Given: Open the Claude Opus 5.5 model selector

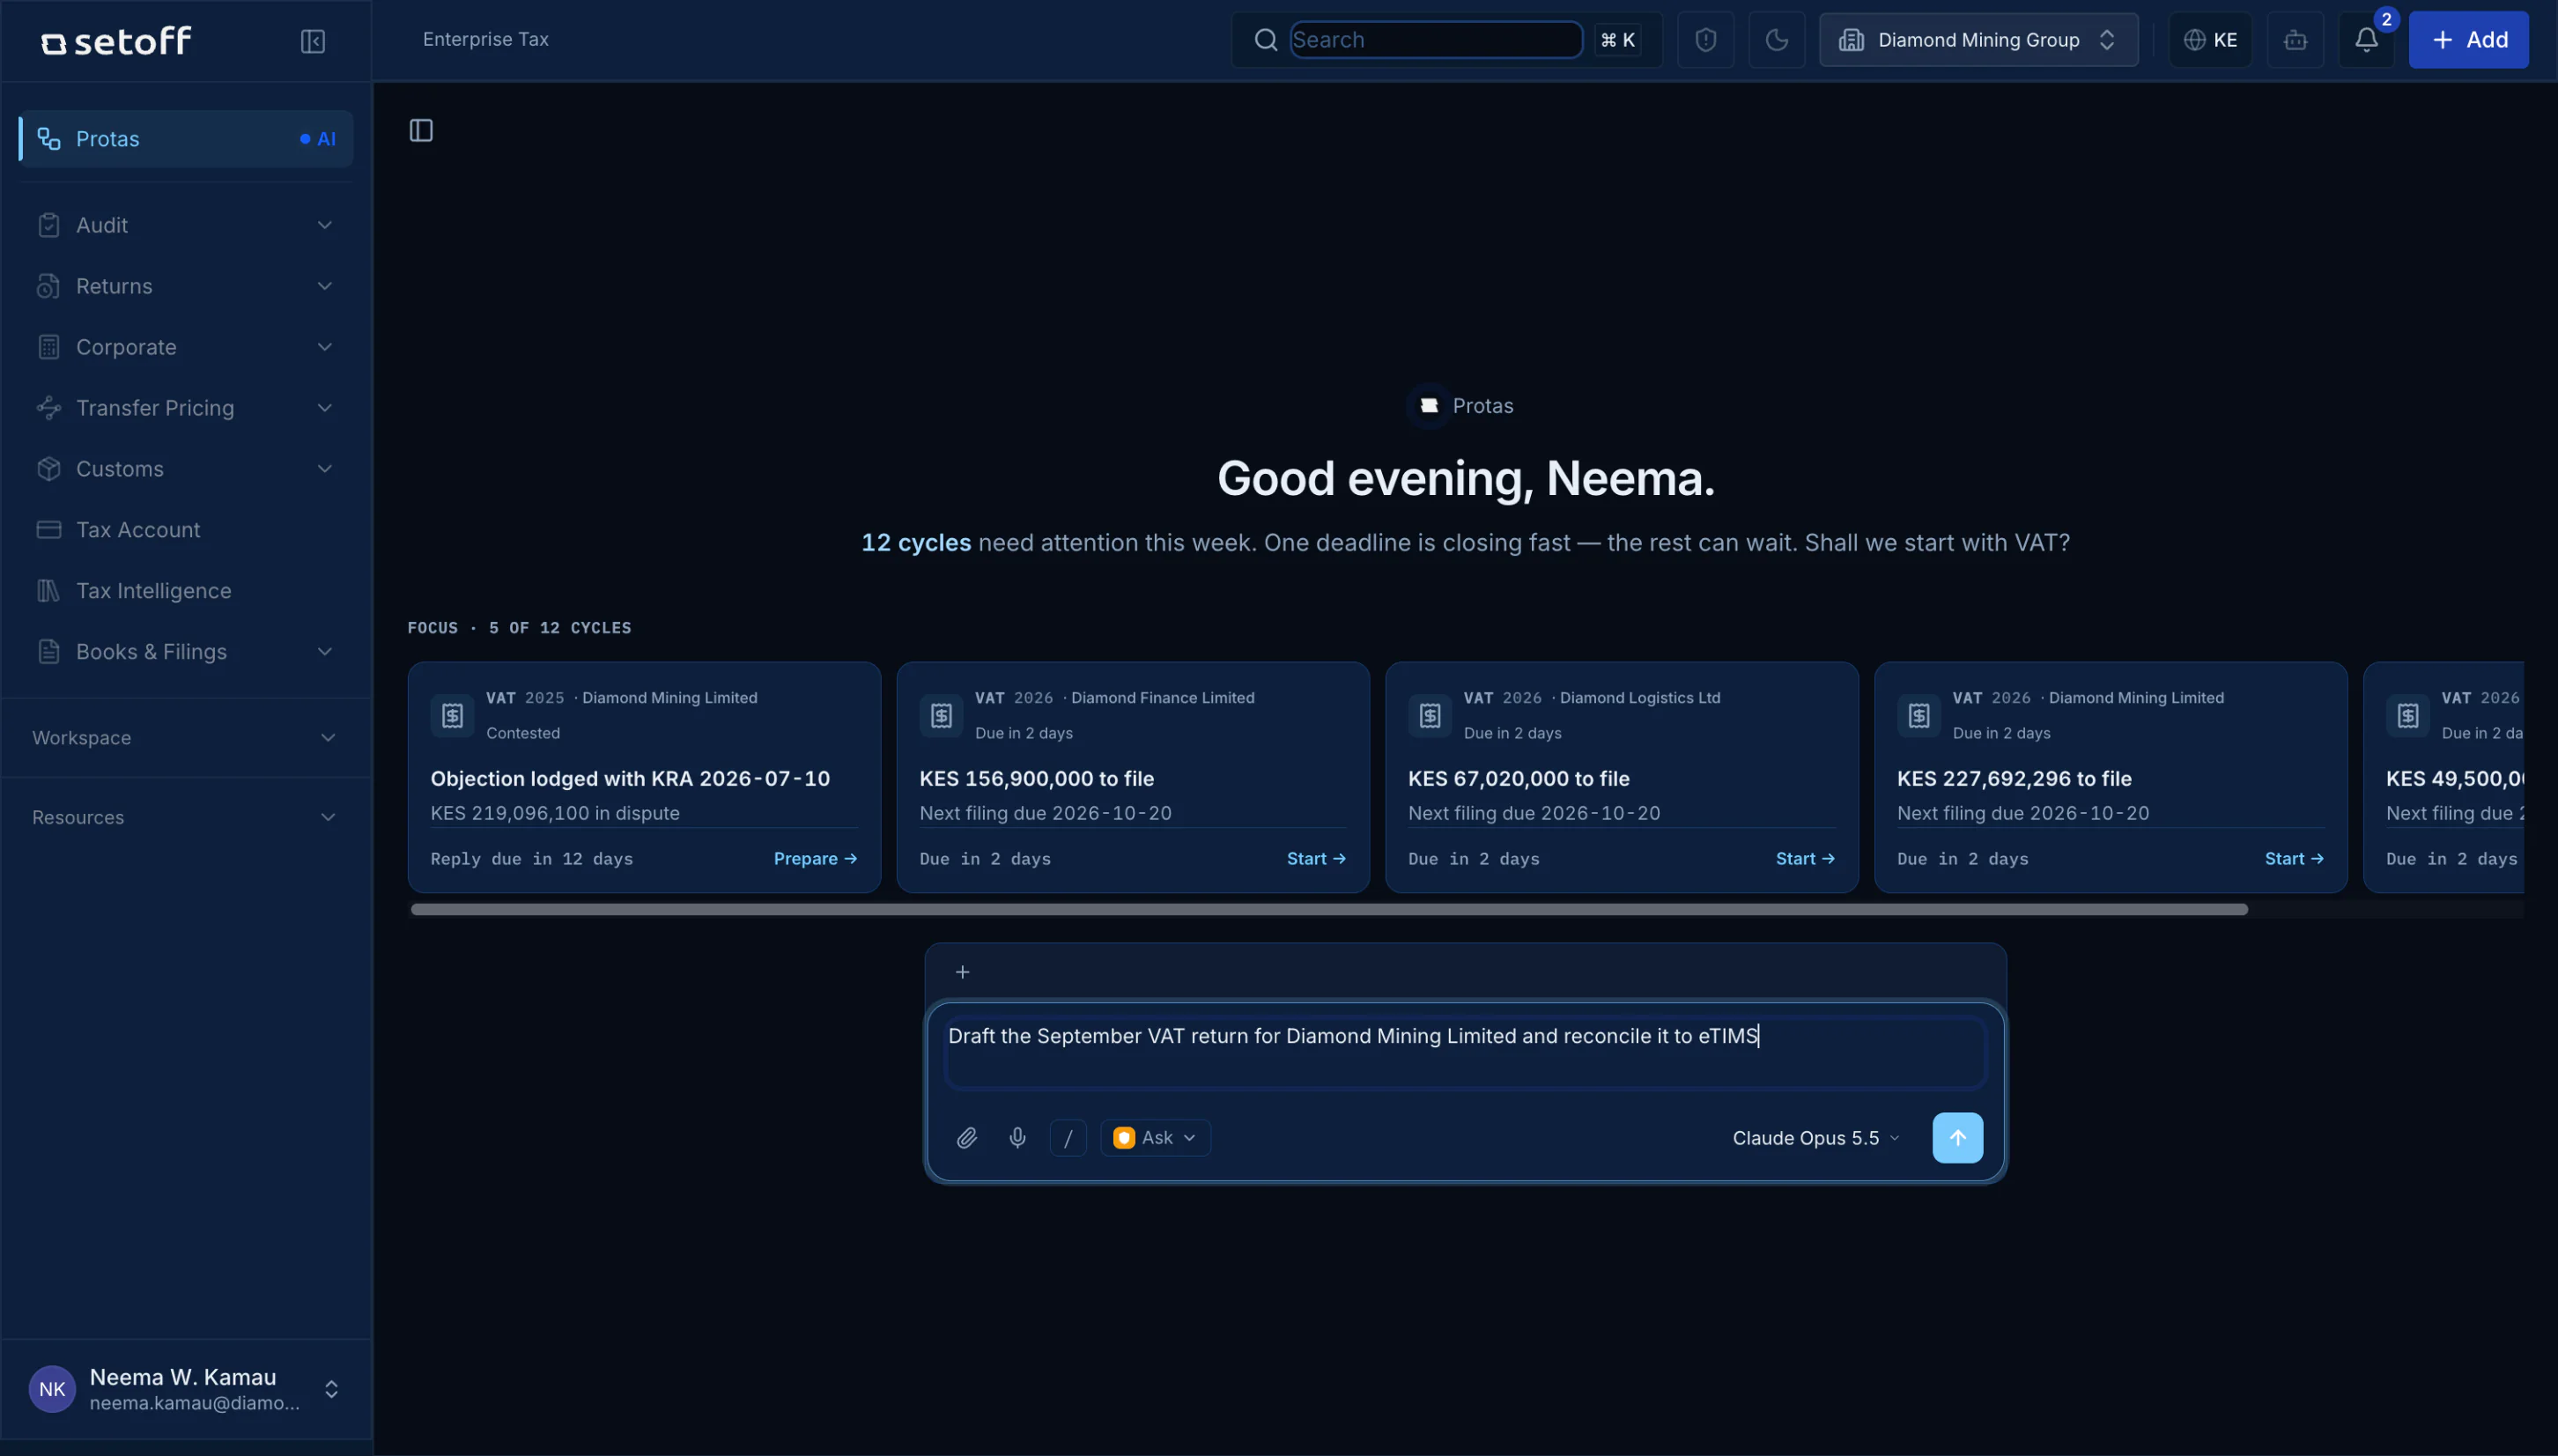Looking at the screenshot, I should [1815, 1138].
